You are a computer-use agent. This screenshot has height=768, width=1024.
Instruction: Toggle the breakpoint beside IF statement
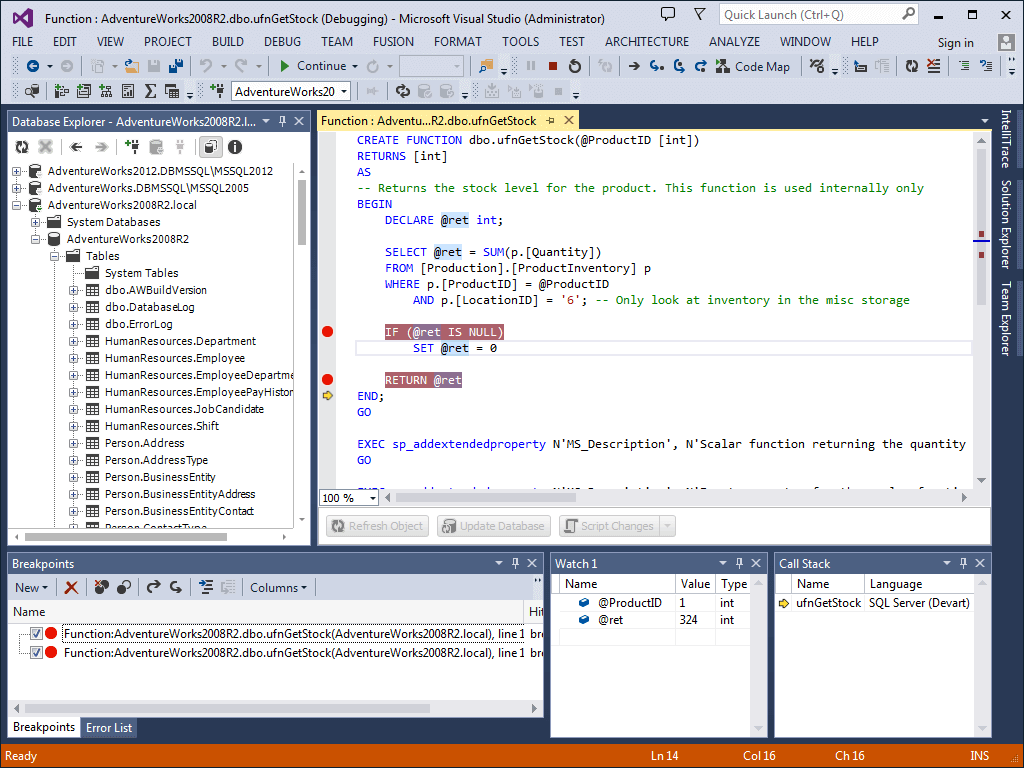click(x=326, y=331)
